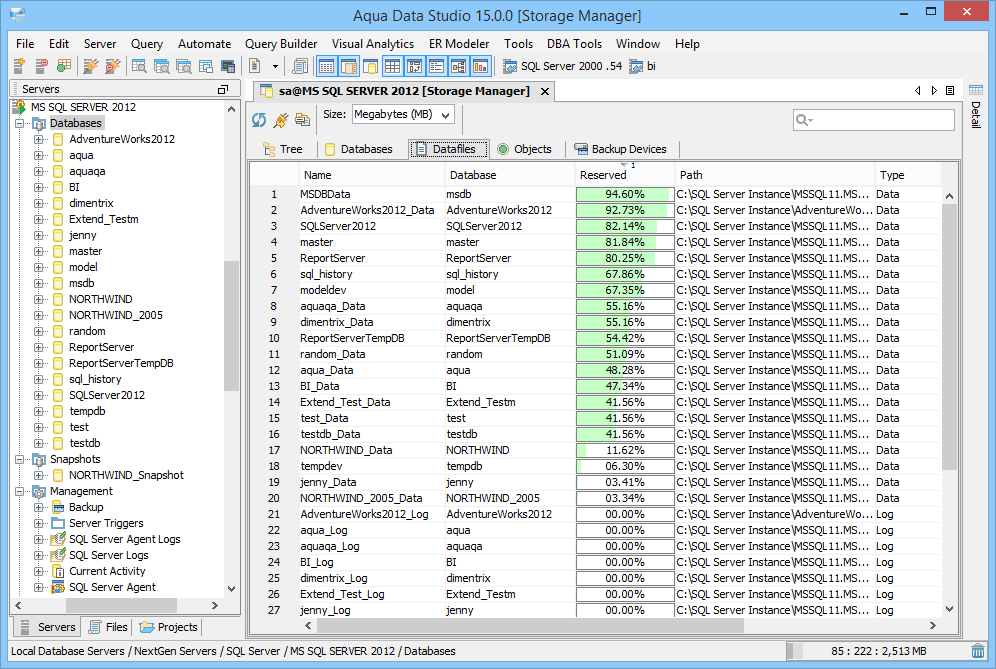Collapse the Management tree node

tap(20, 491)
